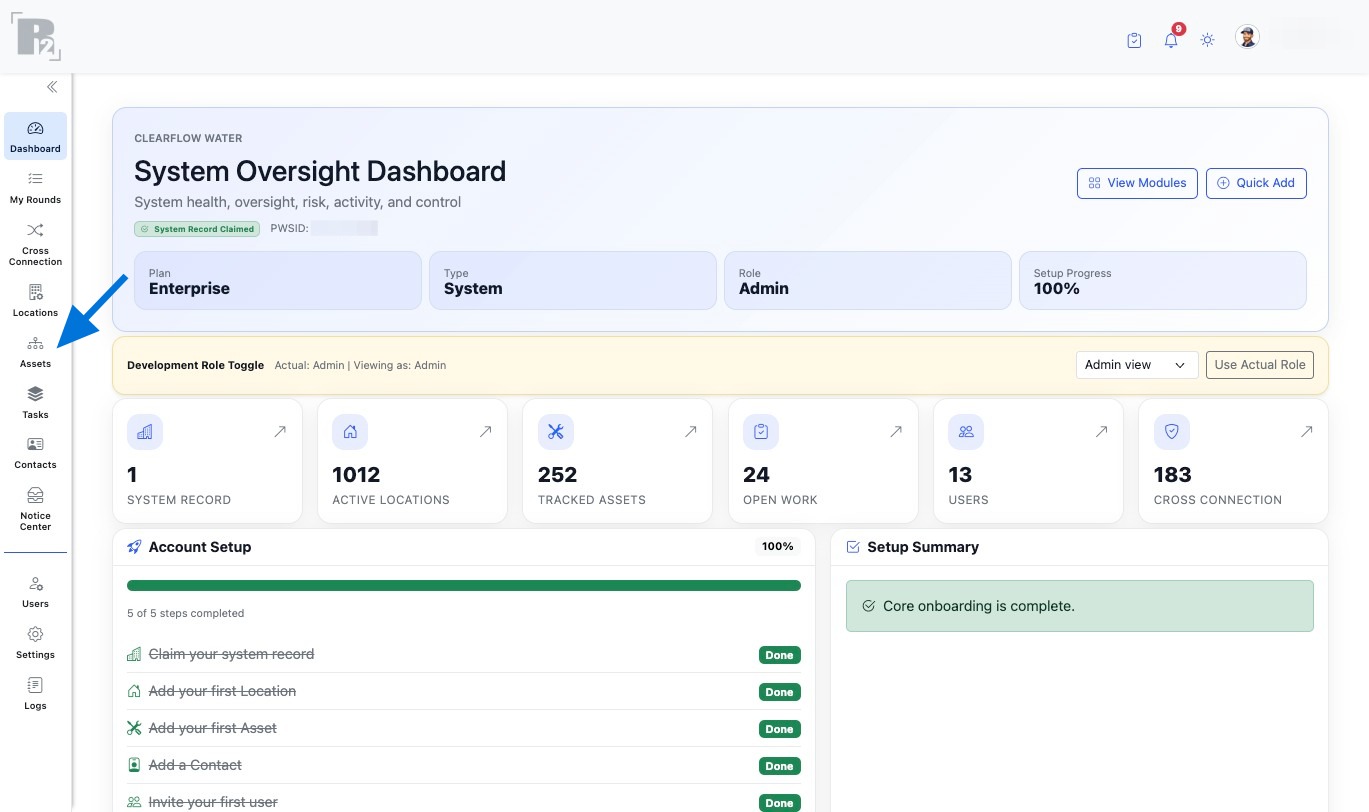Image resolution: width=1369 pixels, height=812 pixels.
Task: Open Dashboard in the sidebar
Action: pos(35,137)
